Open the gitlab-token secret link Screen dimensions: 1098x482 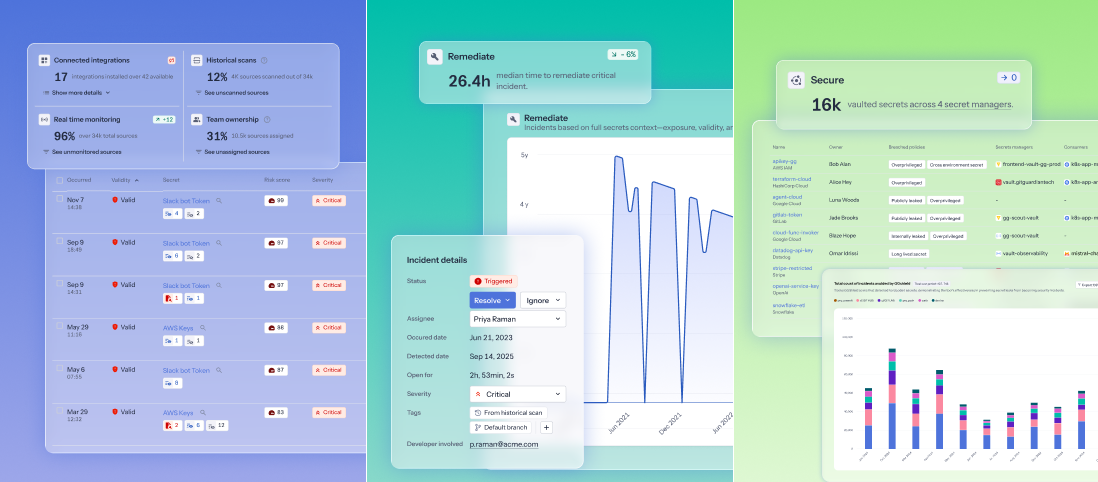[x=787, y=214]
